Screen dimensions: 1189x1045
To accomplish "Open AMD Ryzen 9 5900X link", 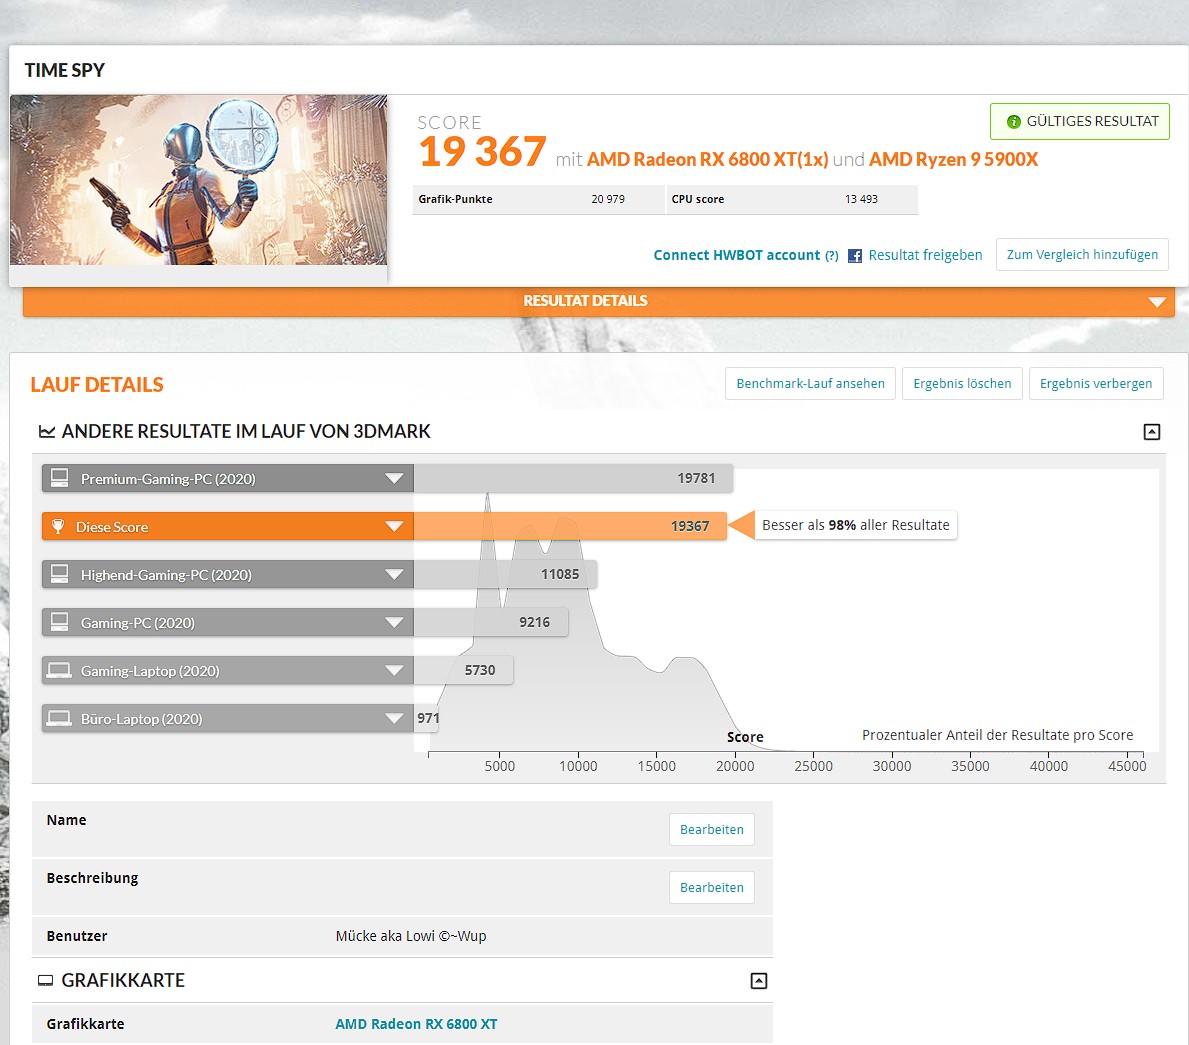I will coord(953,160).
